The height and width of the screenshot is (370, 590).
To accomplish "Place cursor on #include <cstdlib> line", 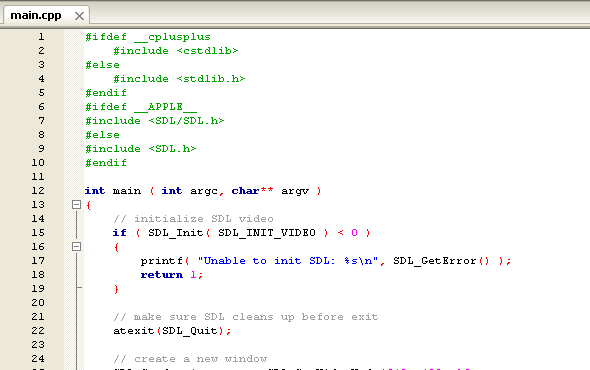I will 176,51.
